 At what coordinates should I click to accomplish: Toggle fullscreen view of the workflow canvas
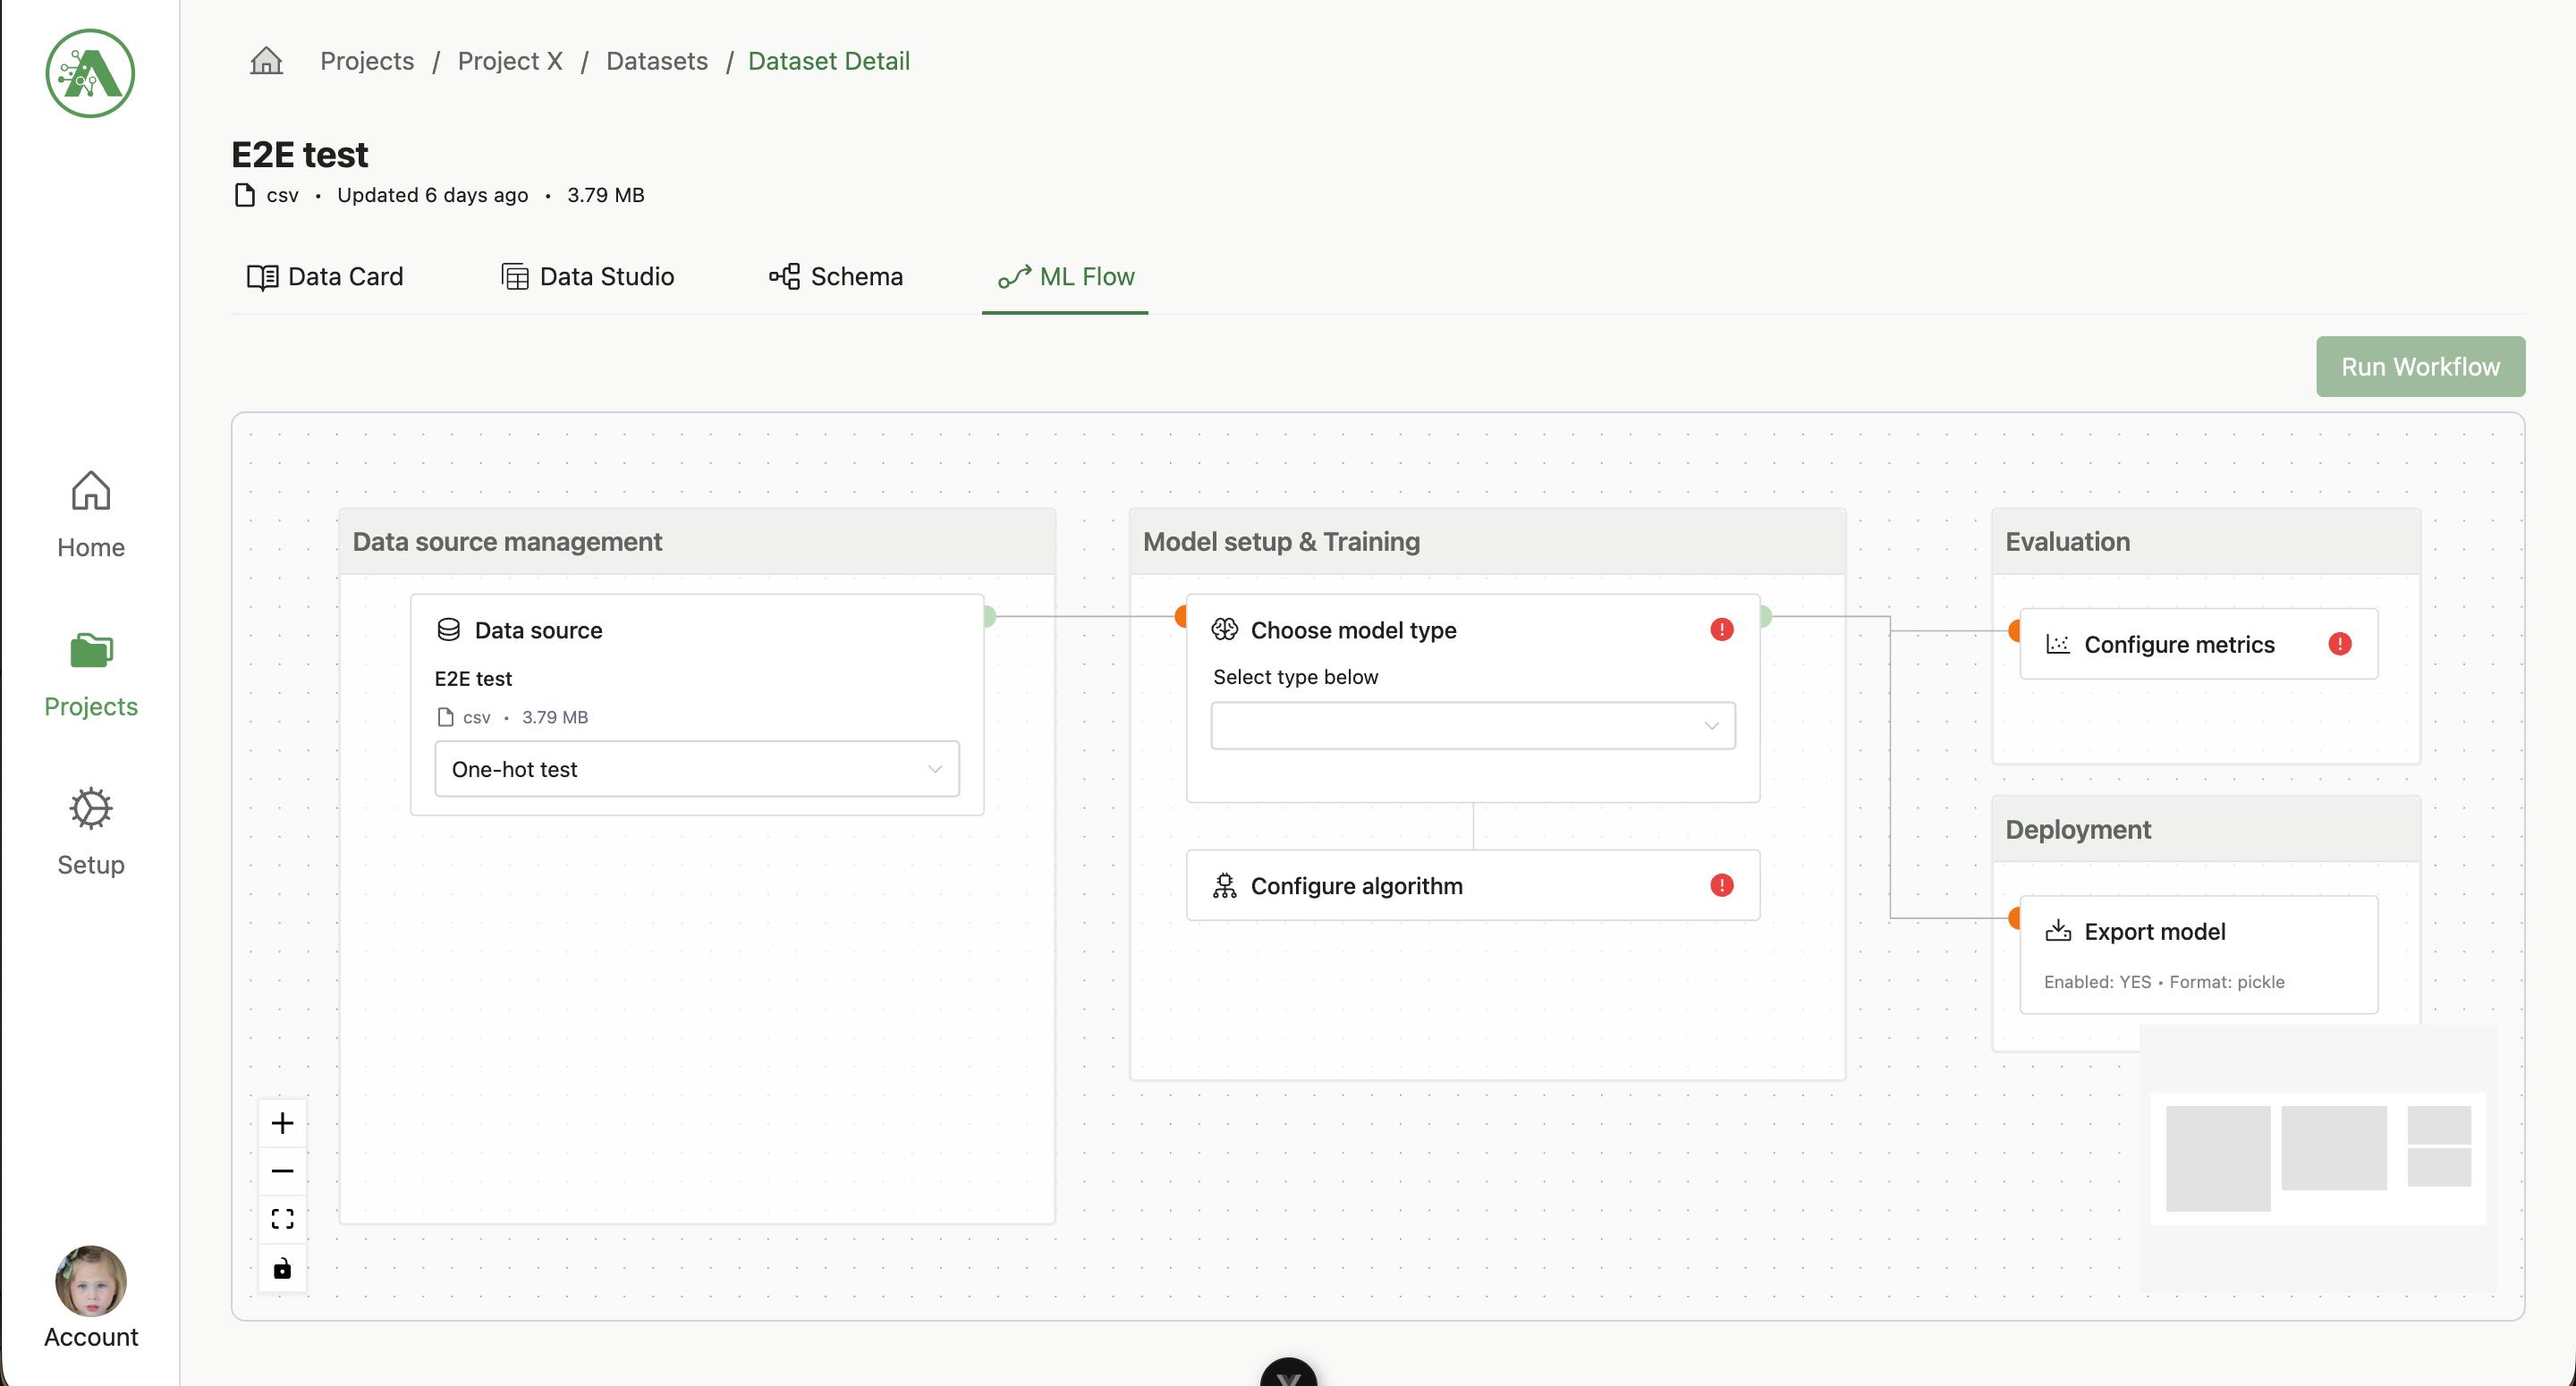(x=281, y=1219)
